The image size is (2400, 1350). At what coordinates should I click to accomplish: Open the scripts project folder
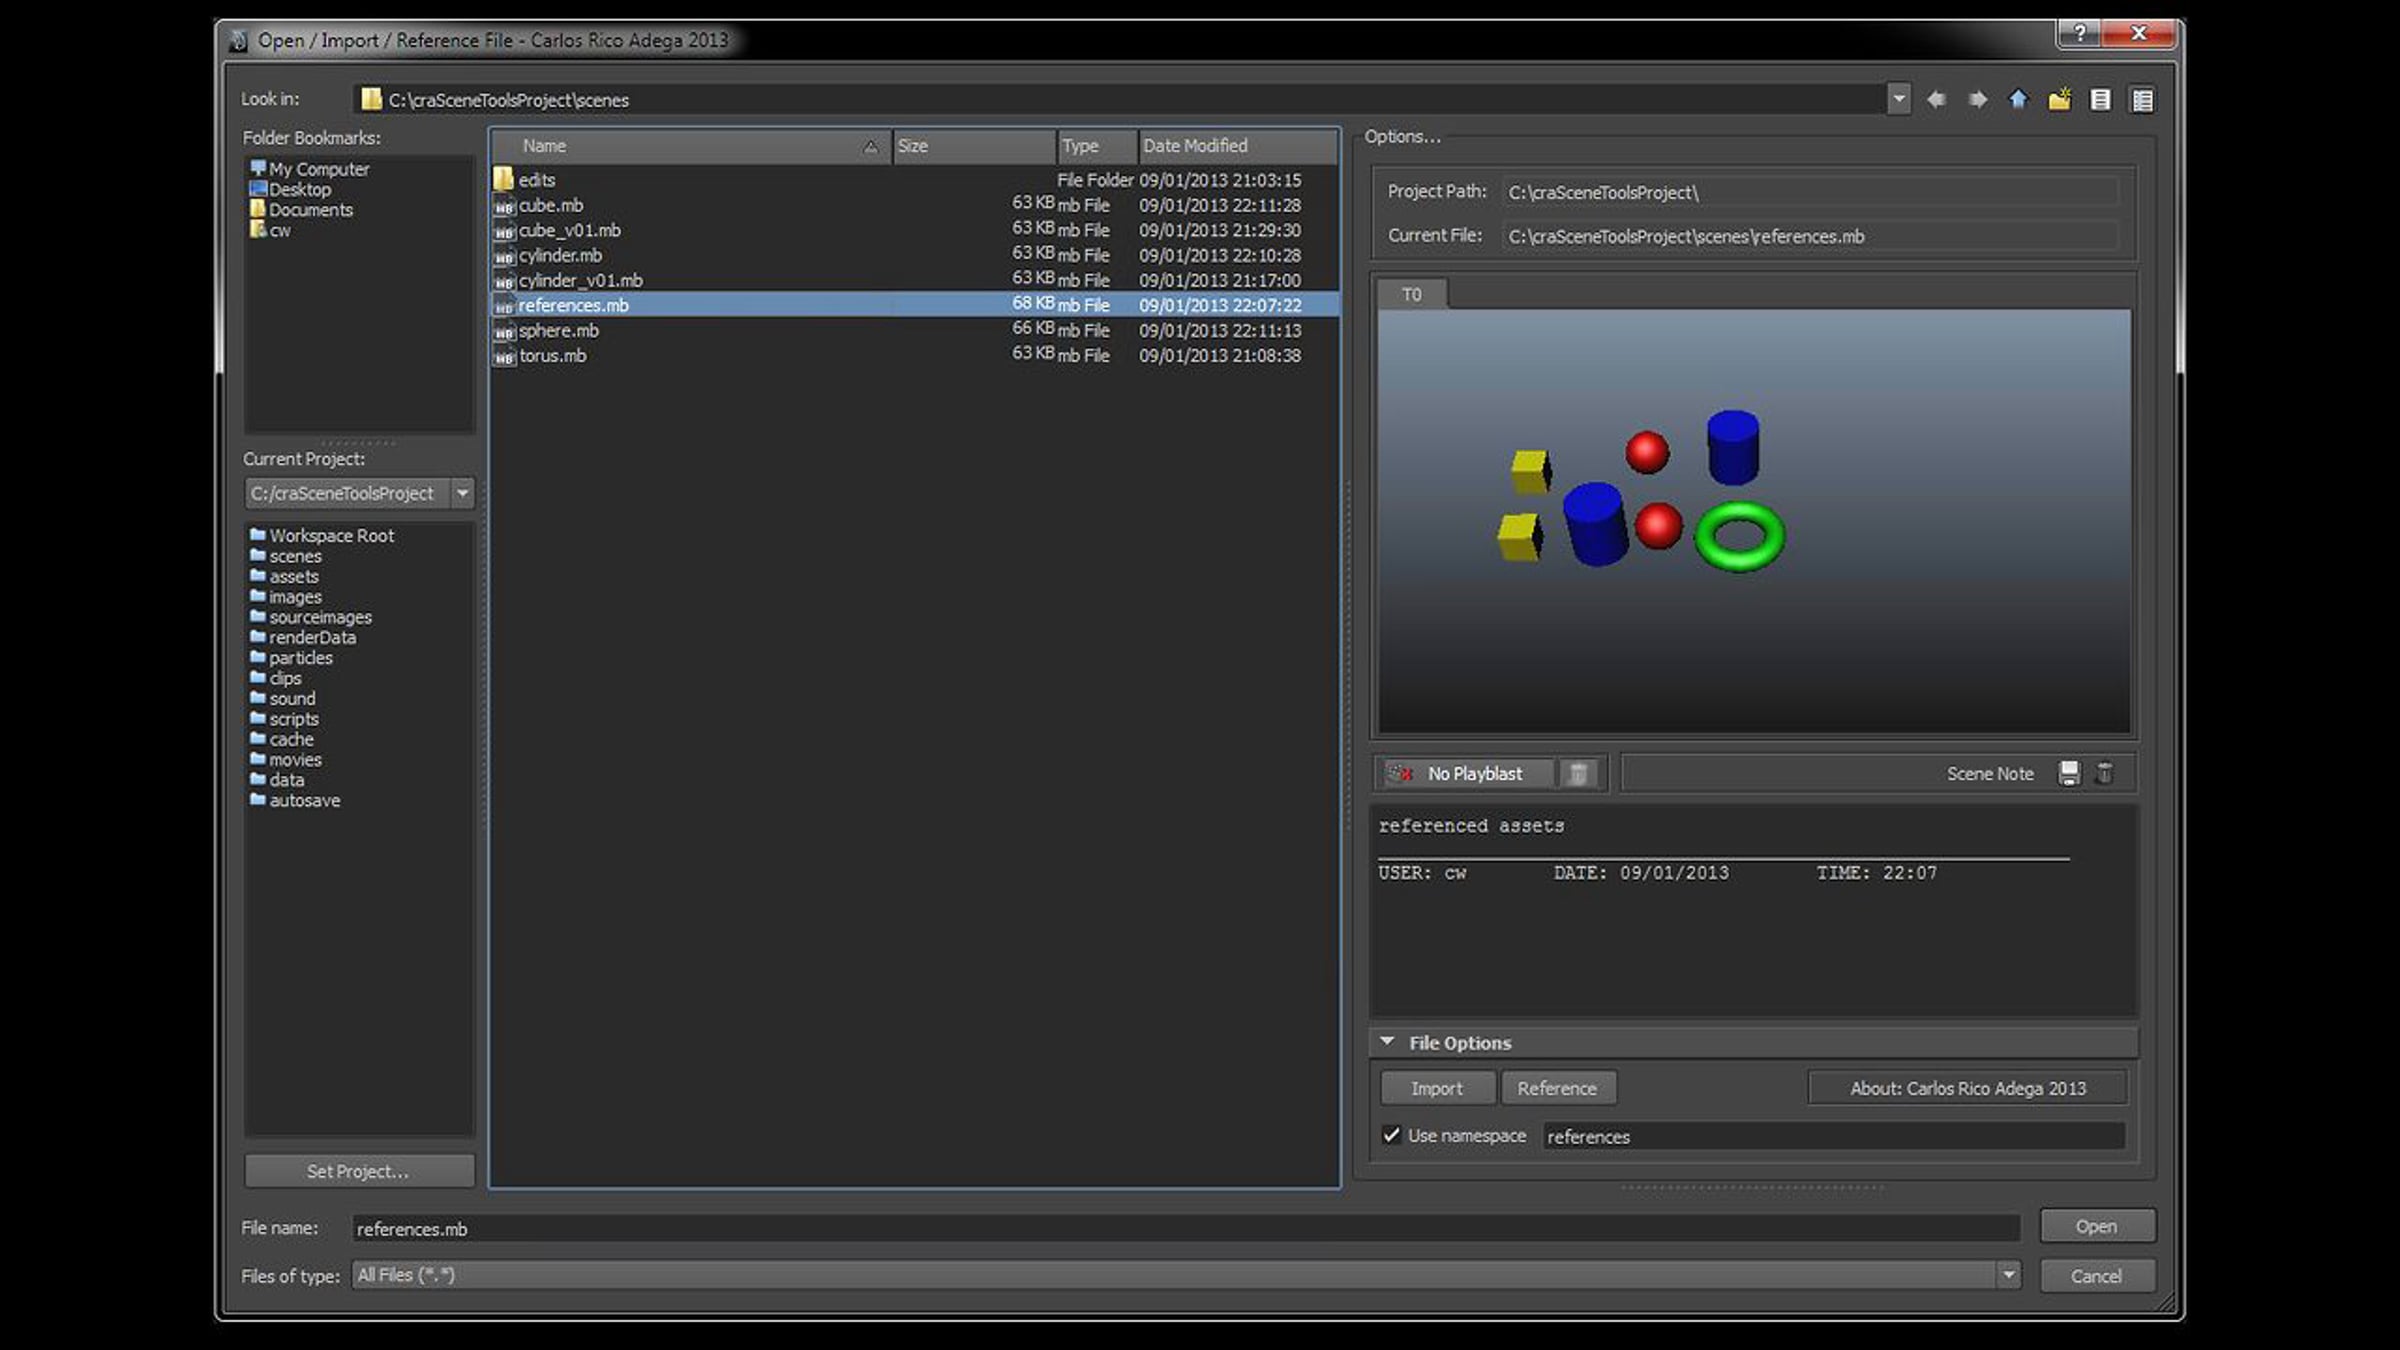pos(293,719)
